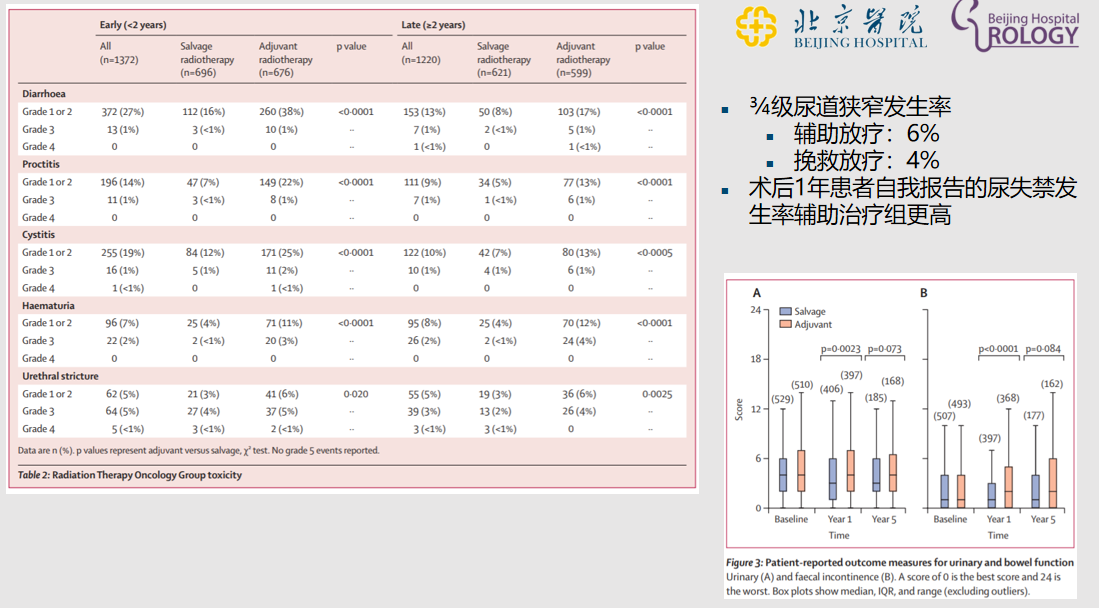Image resolution: width=1099 pixels, height=608 pixels.
Task: Click the "Score" y-axis label
Action: coord(739,410)
